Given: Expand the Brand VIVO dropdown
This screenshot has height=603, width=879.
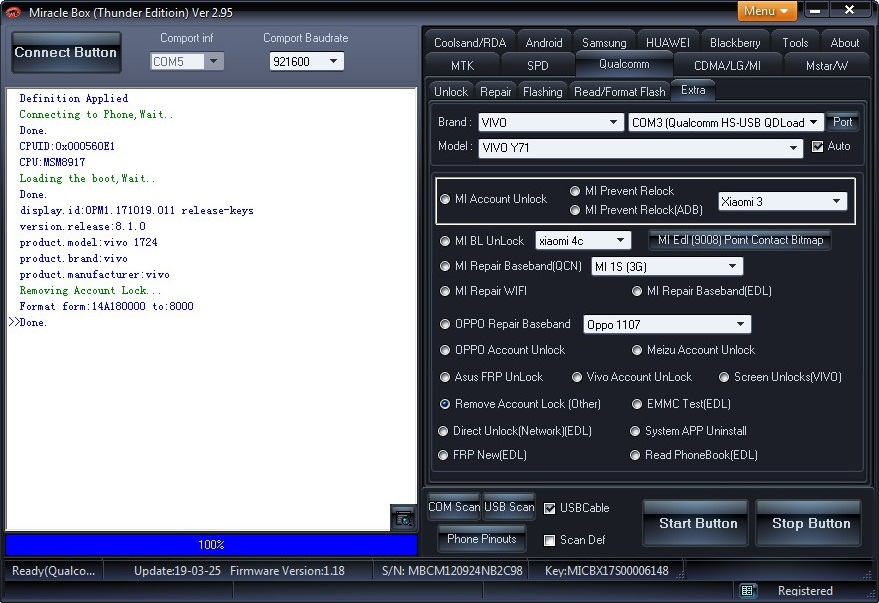Looking at the screenshot, I should tap(550, 122).
